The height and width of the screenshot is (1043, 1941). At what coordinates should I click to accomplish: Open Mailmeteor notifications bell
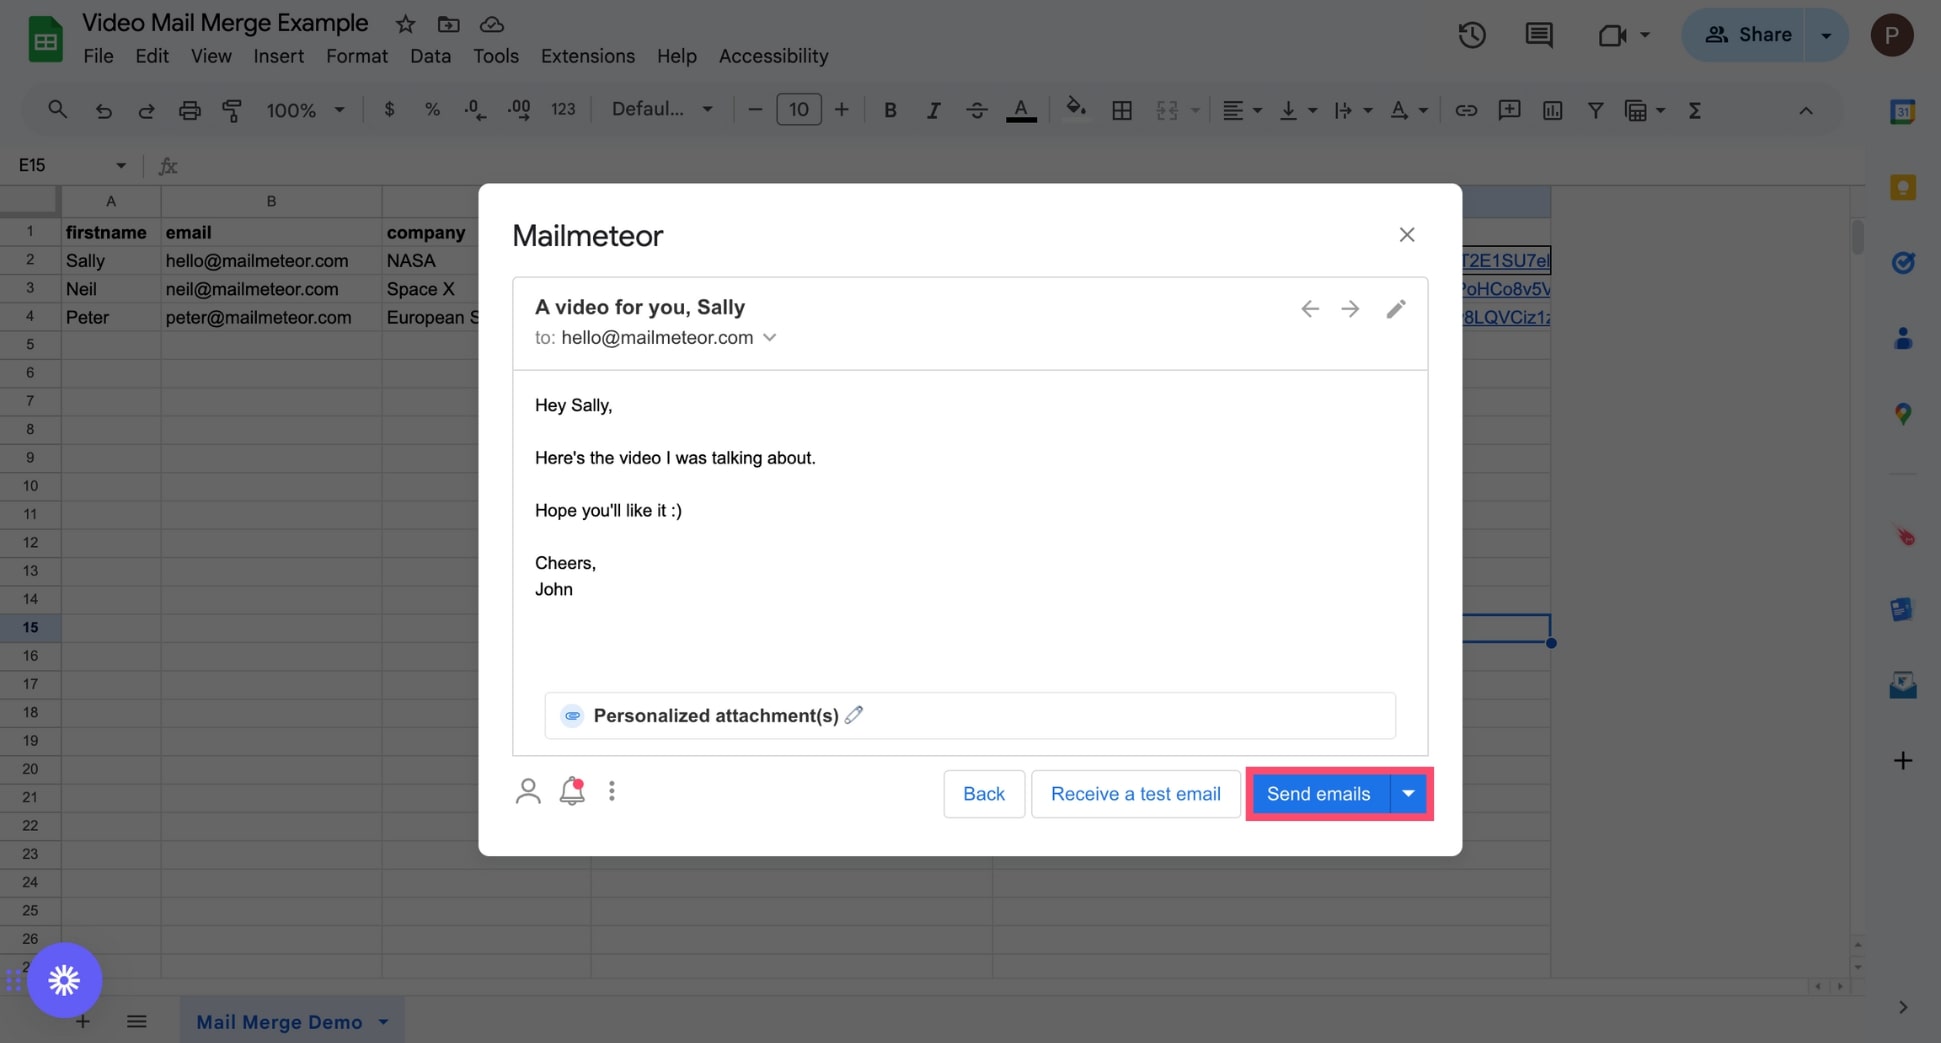coord(572,791)
